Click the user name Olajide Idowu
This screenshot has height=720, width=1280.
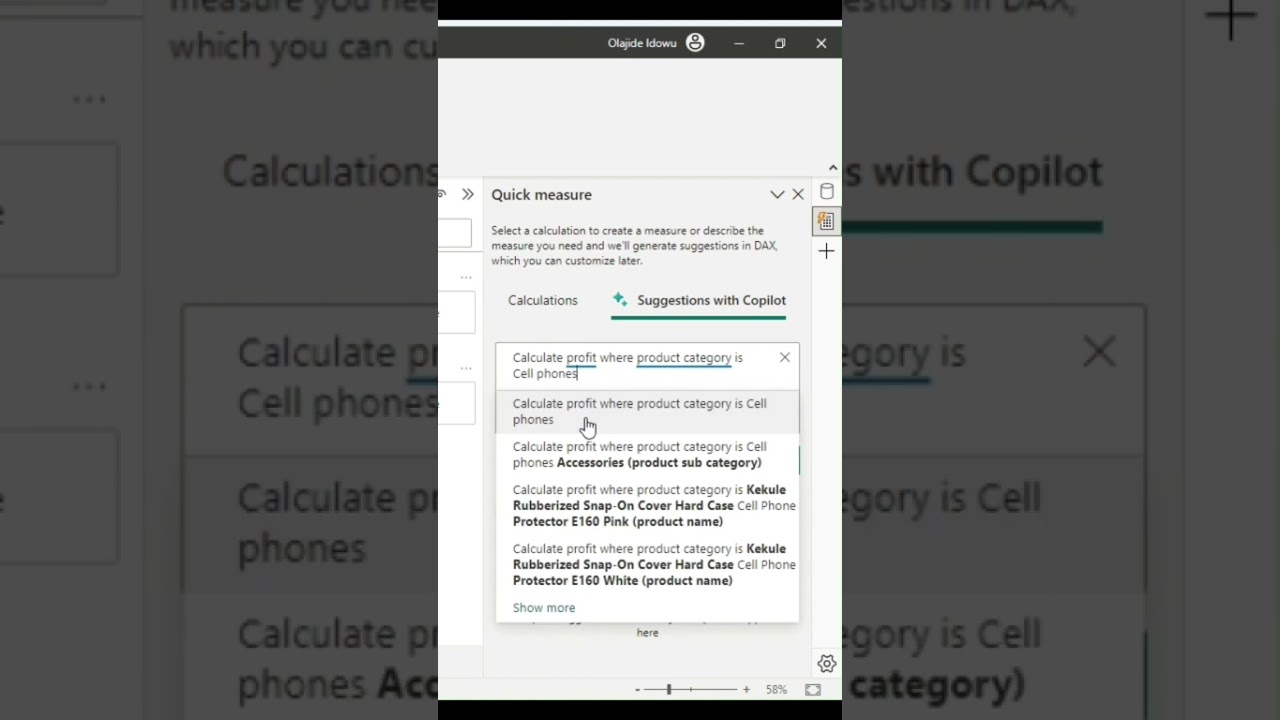point(642,43)
